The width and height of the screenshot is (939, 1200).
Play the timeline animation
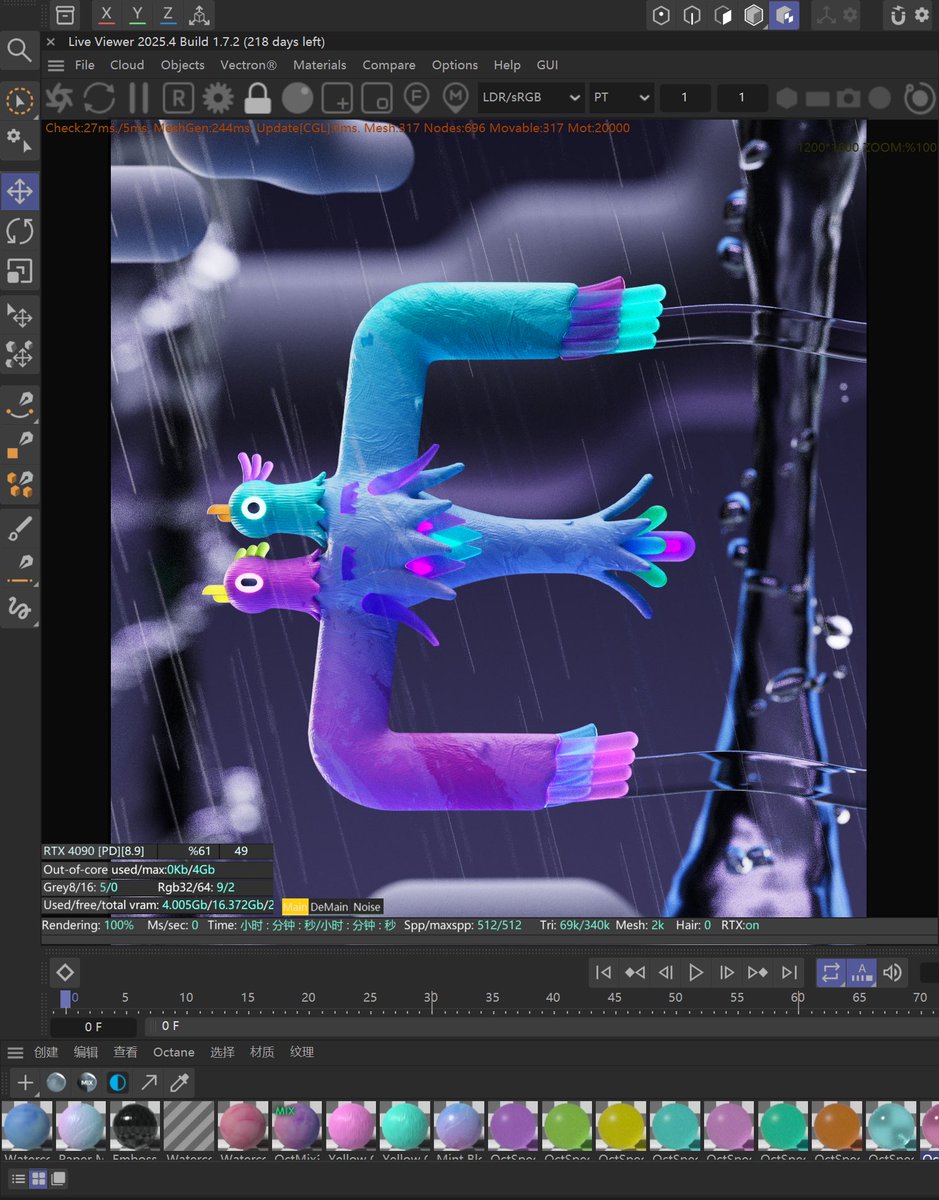[696, 972]
